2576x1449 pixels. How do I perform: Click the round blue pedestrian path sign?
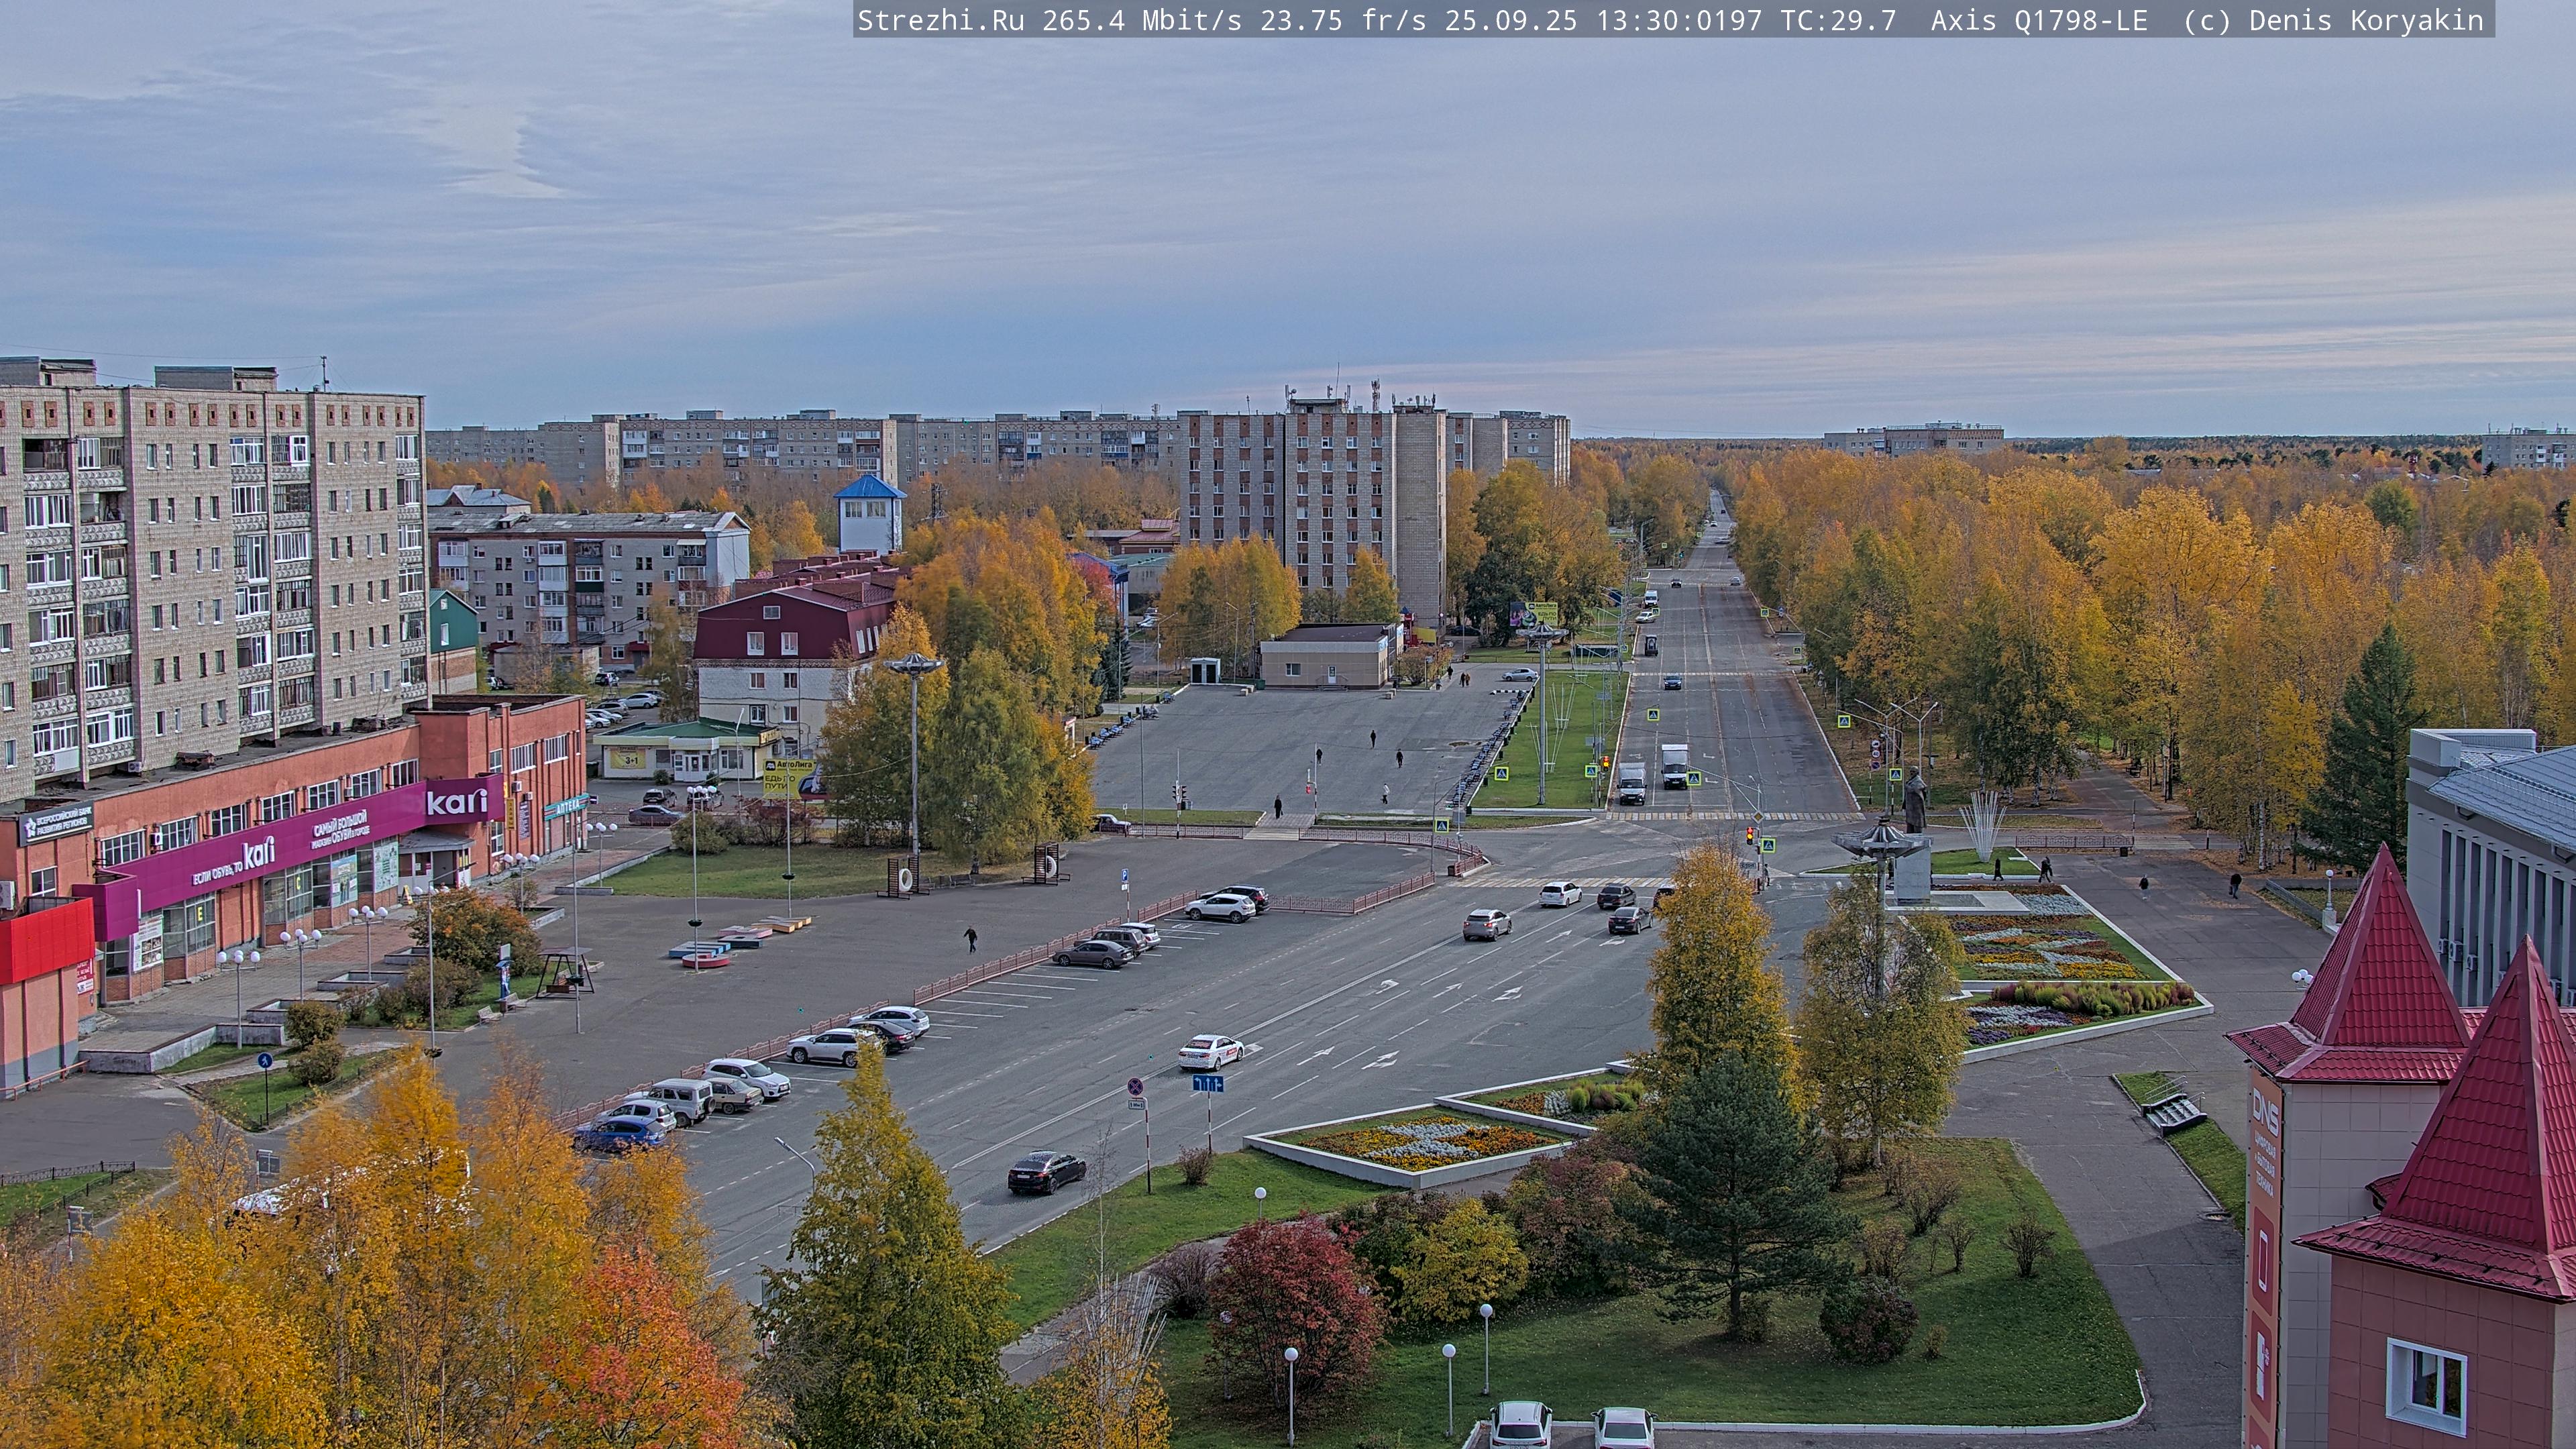coord(264,1059)
